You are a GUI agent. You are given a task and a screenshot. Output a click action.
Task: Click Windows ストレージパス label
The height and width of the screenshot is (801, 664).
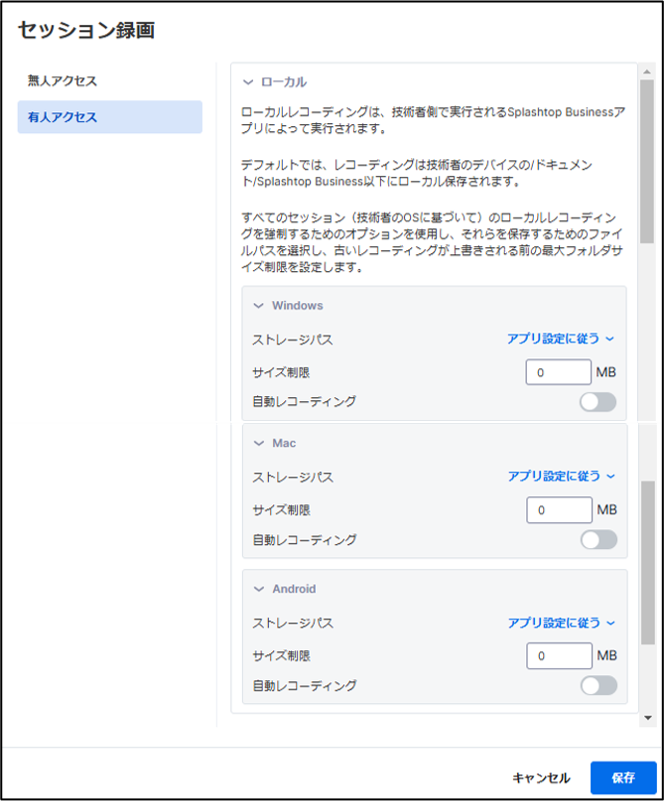pos(292,340)
